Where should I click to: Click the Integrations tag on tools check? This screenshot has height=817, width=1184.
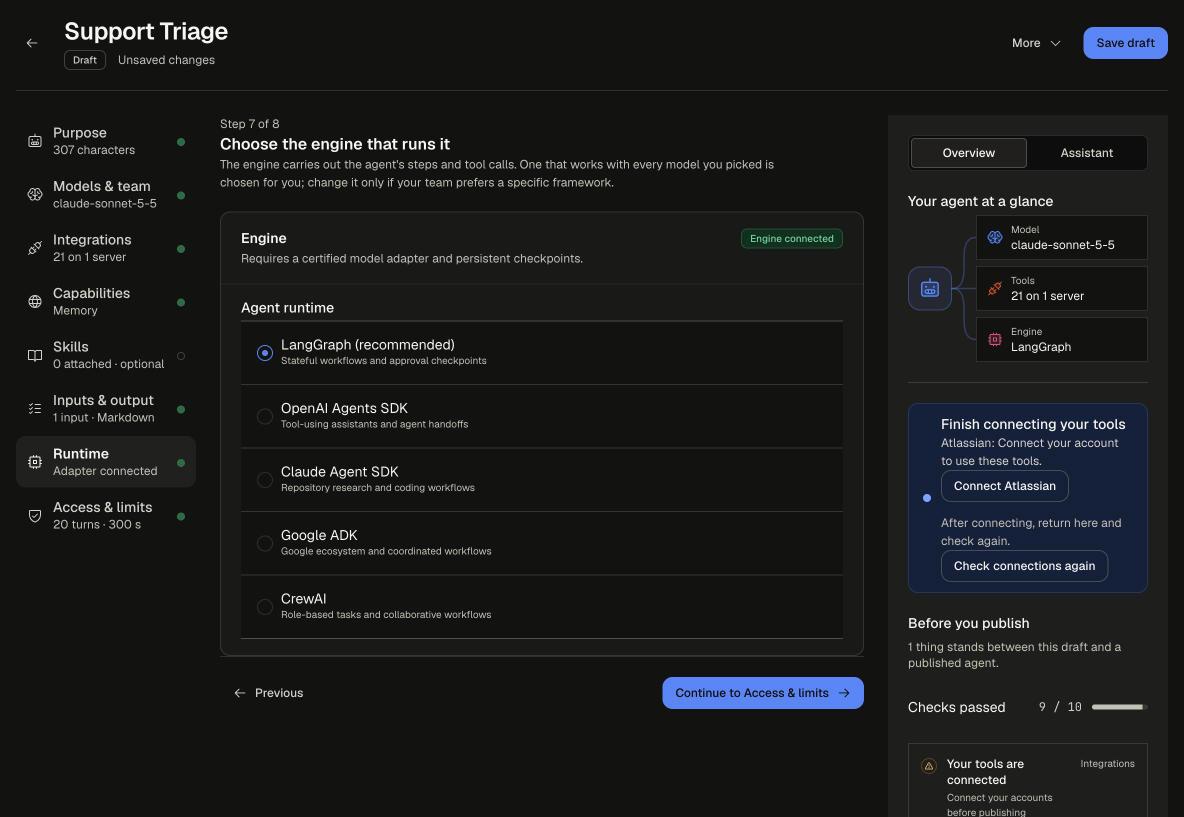click(x=1107, y=764)
